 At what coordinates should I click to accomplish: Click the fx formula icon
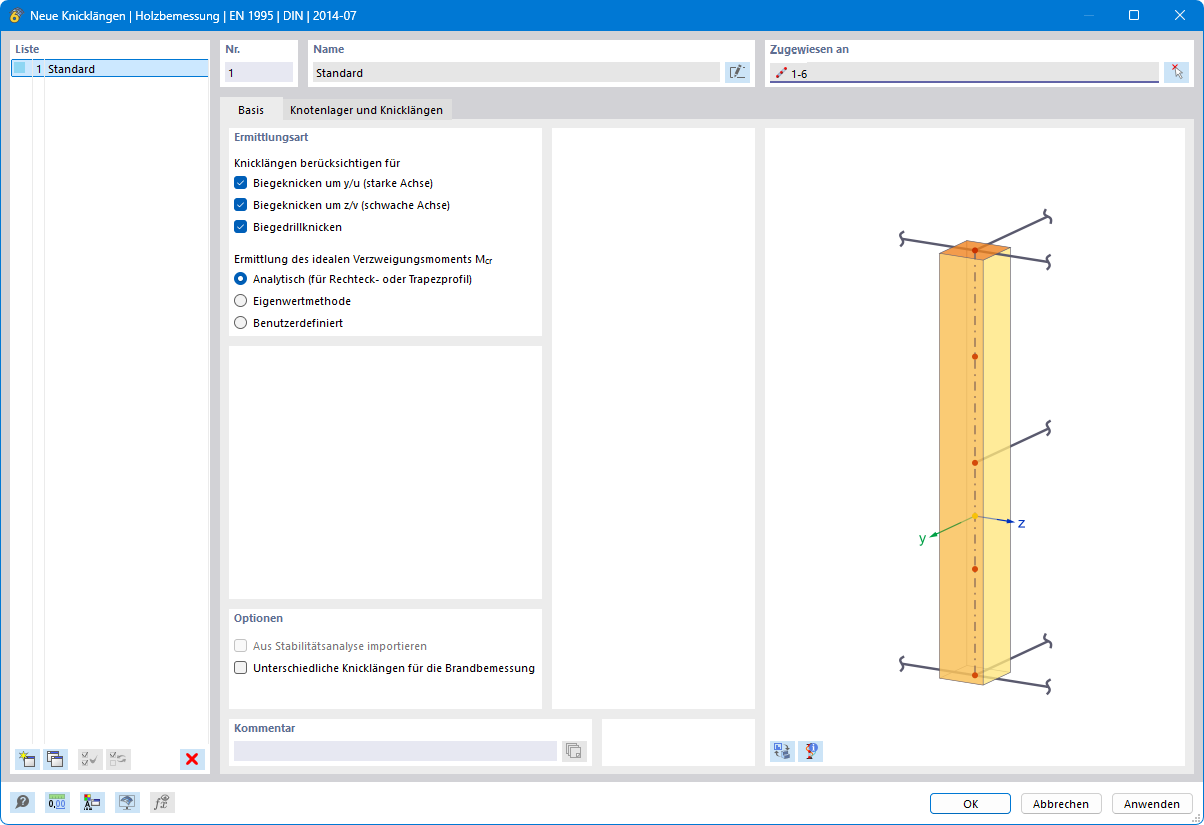pyautogui.click(x=162, y=802)
